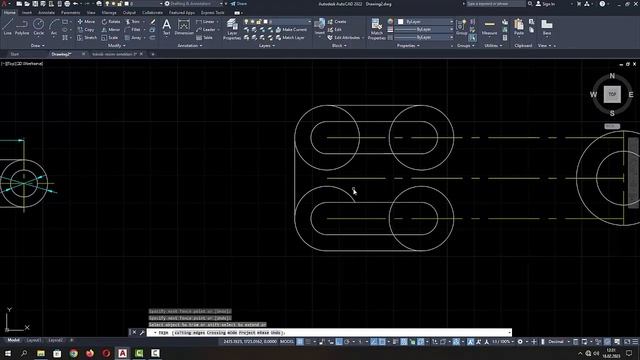Click the Scale command
The height and width of the screenshot is (360, 640).
pyautogui.click(x=110, y=38)
